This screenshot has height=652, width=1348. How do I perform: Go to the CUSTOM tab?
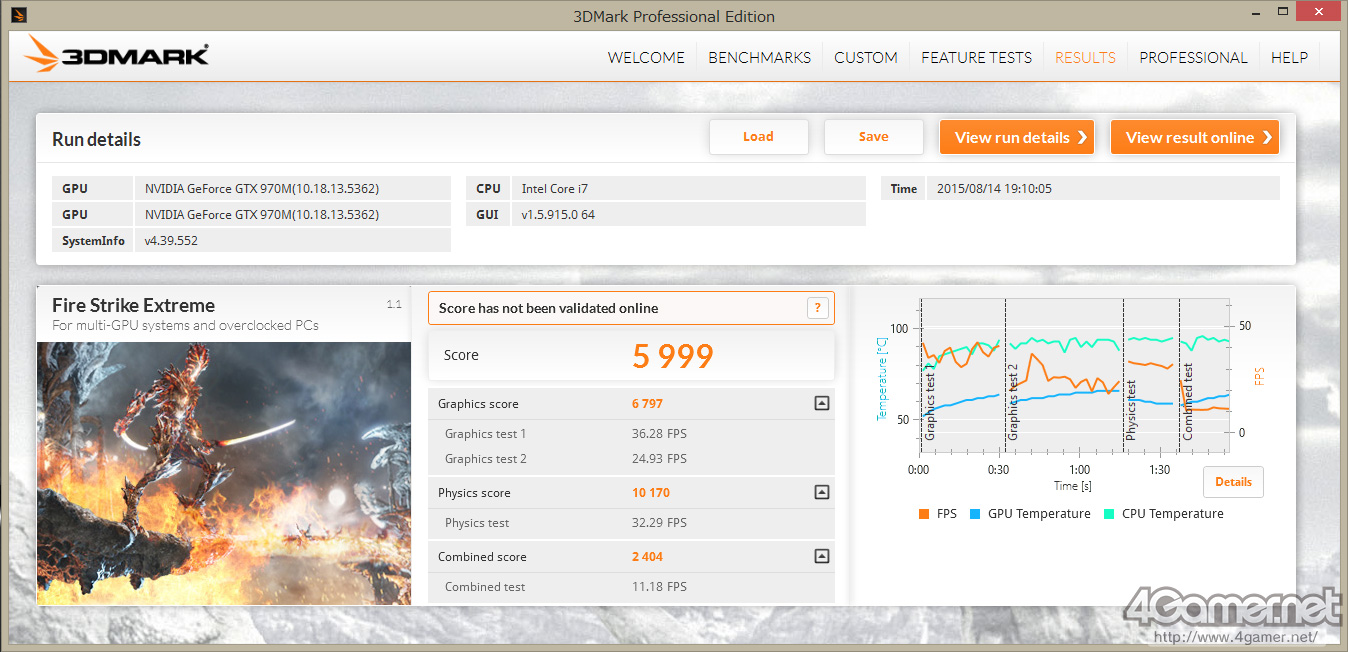(x=866, y=58)
